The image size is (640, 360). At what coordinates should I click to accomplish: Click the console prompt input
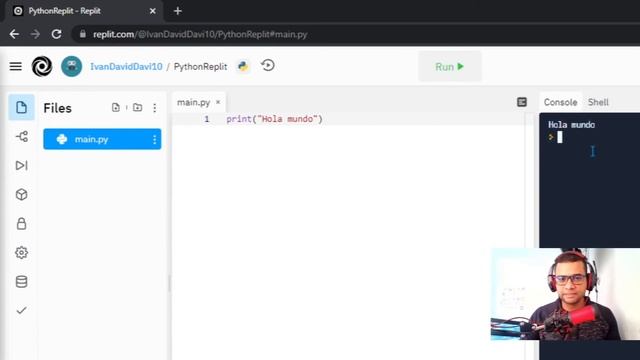coord(560,137)
